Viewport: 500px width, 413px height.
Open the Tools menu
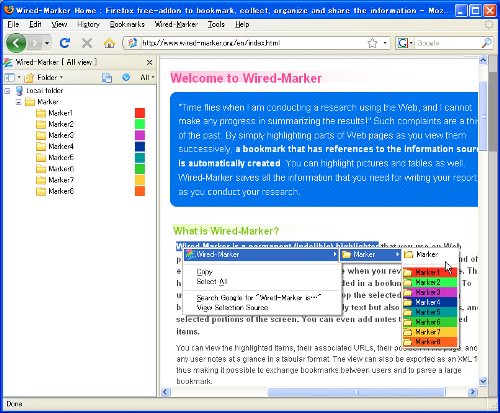click(x=216, y=24)
